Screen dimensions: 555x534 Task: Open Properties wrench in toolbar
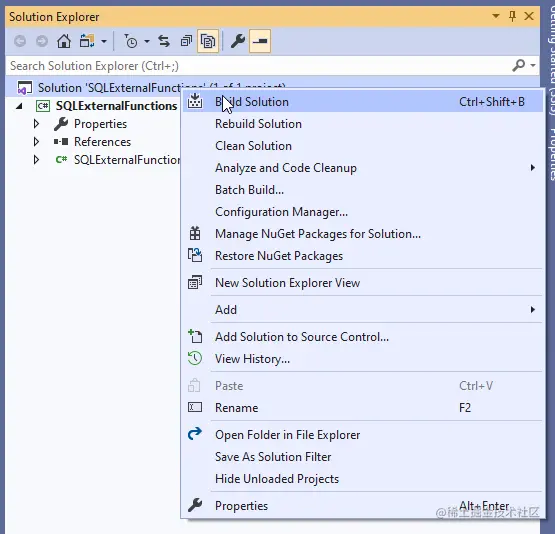click(x=238, y=41)
